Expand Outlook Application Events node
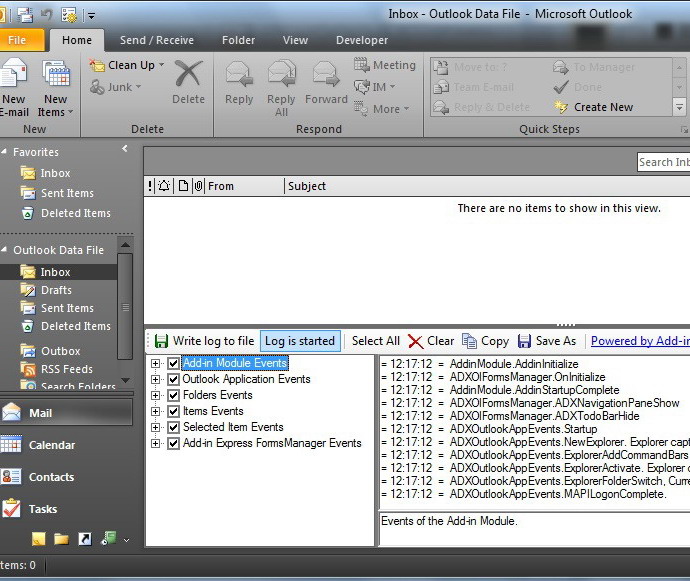 click(155, 379)
